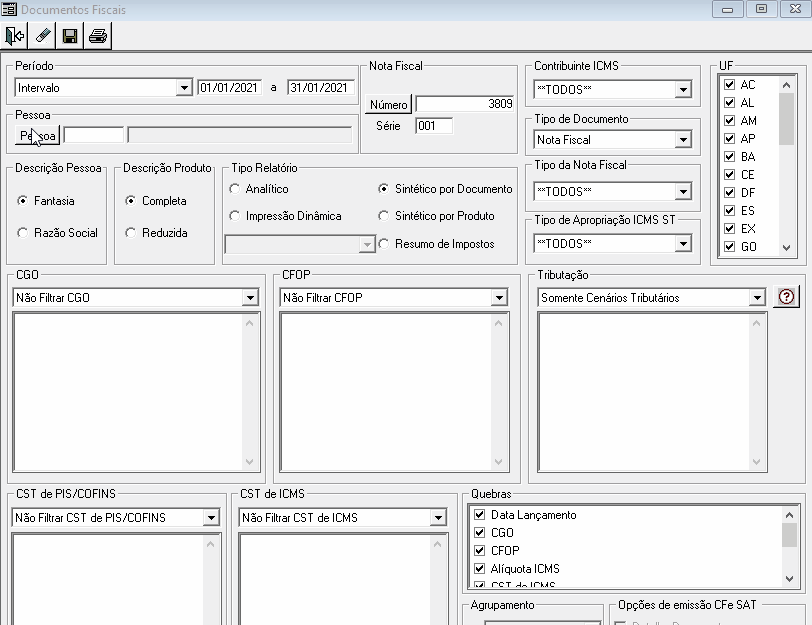Toggle Alíquota ICMS checkbox in Quebras
The height and width of the screenshot is (625, 812).
coord(480,568)
